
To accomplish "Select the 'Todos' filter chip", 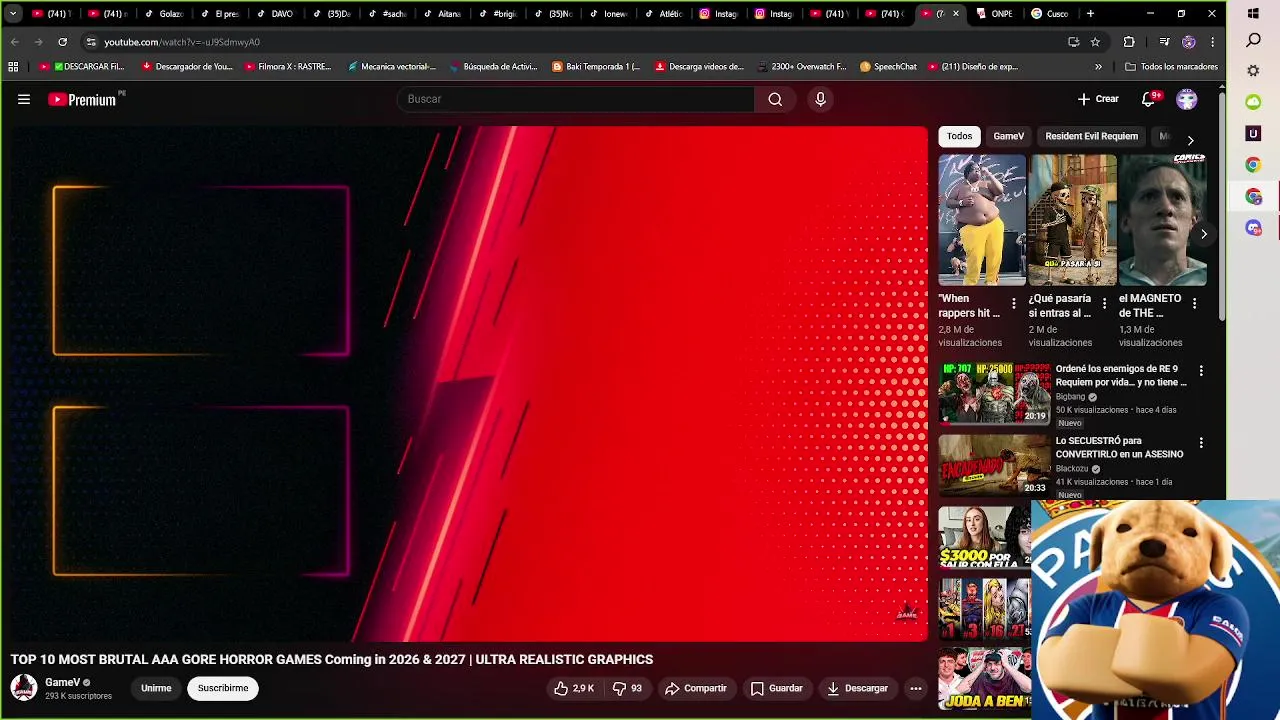I will click(x=959, y=136).
